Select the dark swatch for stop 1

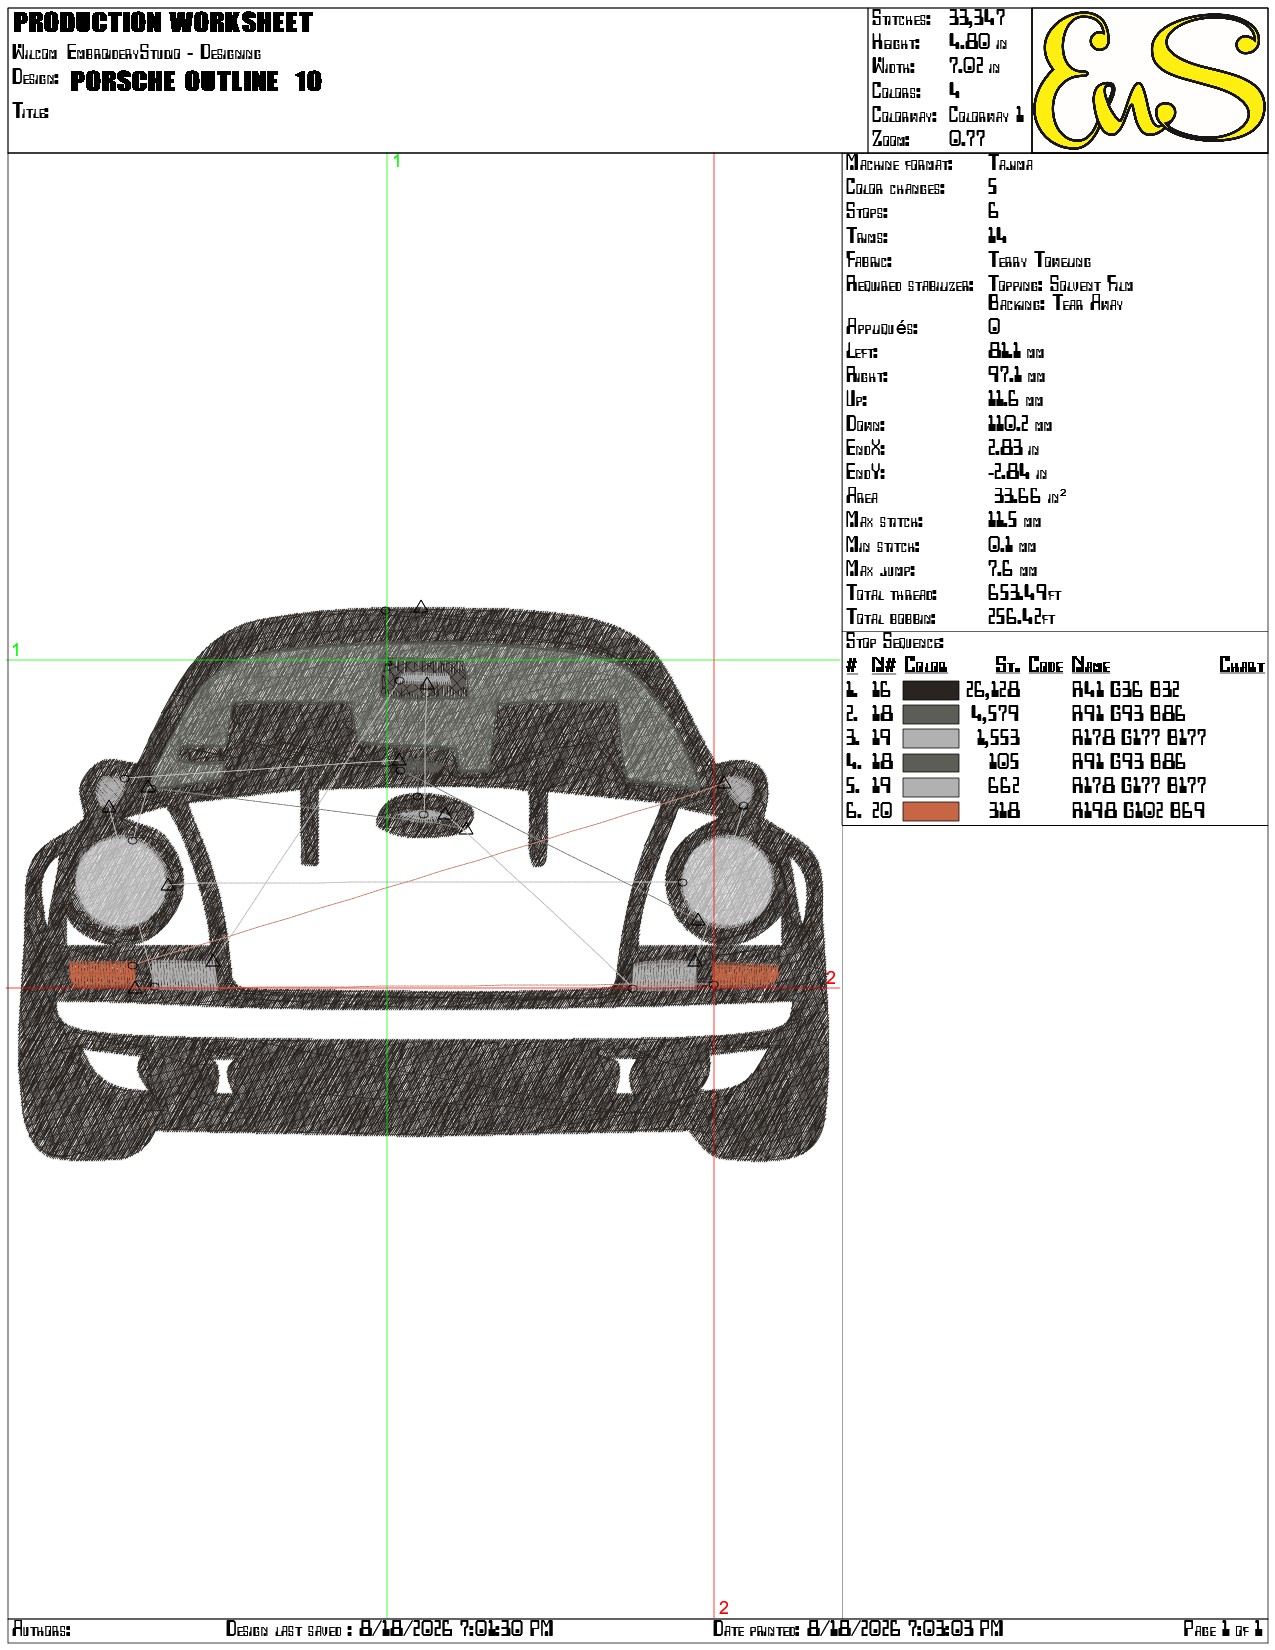click(930, 690)
